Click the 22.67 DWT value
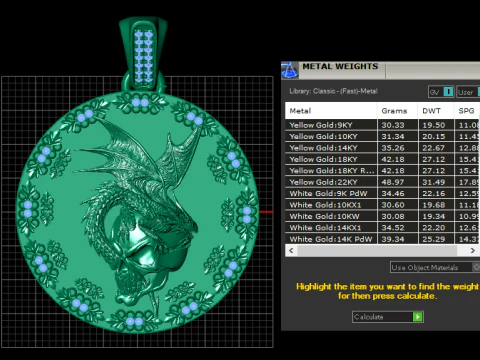The width and height of the screenshot is (480, 360). coord(434,148)
